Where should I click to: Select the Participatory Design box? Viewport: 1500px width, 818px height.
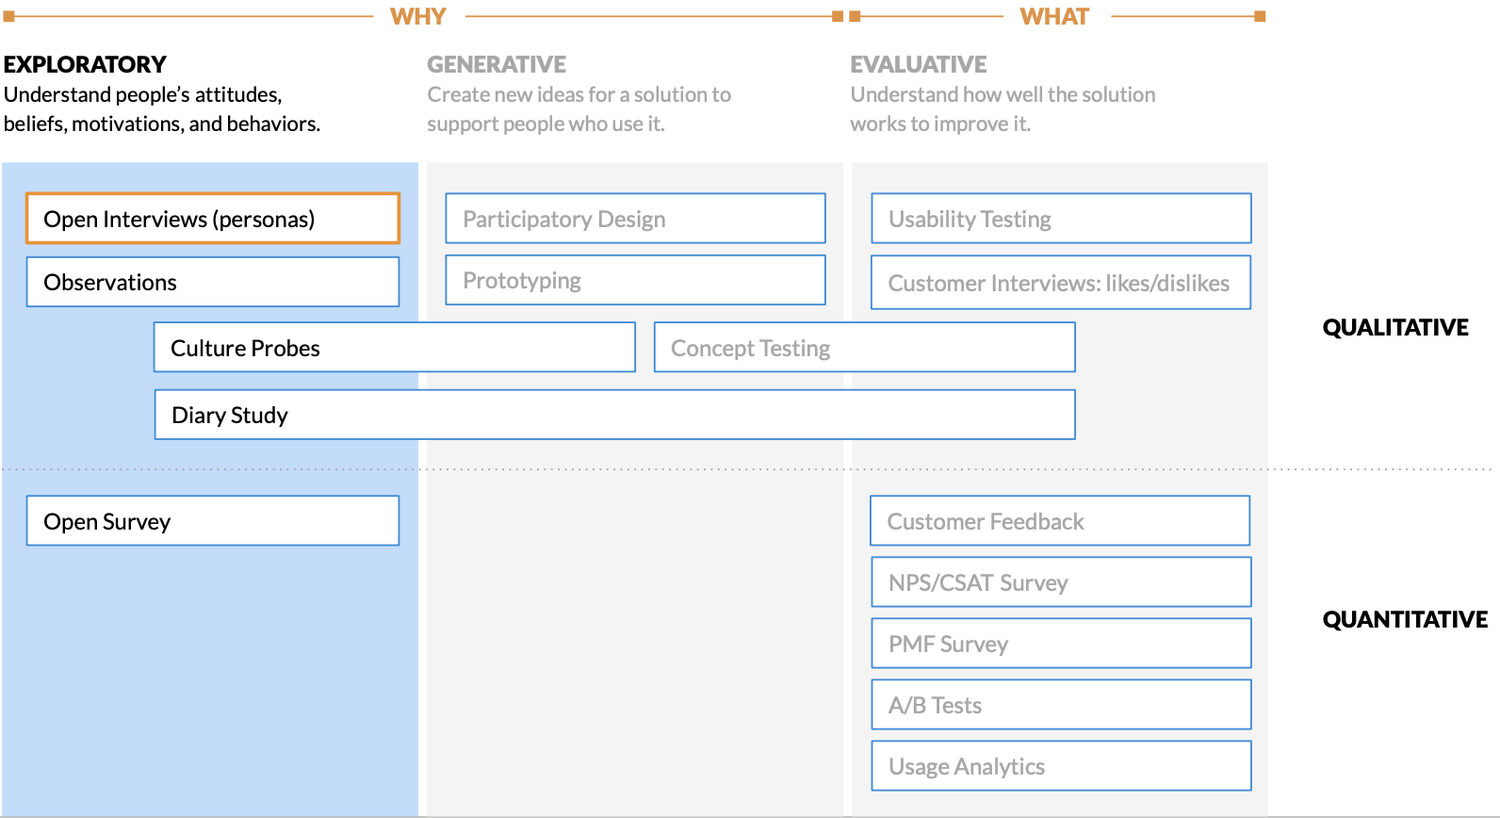click(x=636, y=218)
